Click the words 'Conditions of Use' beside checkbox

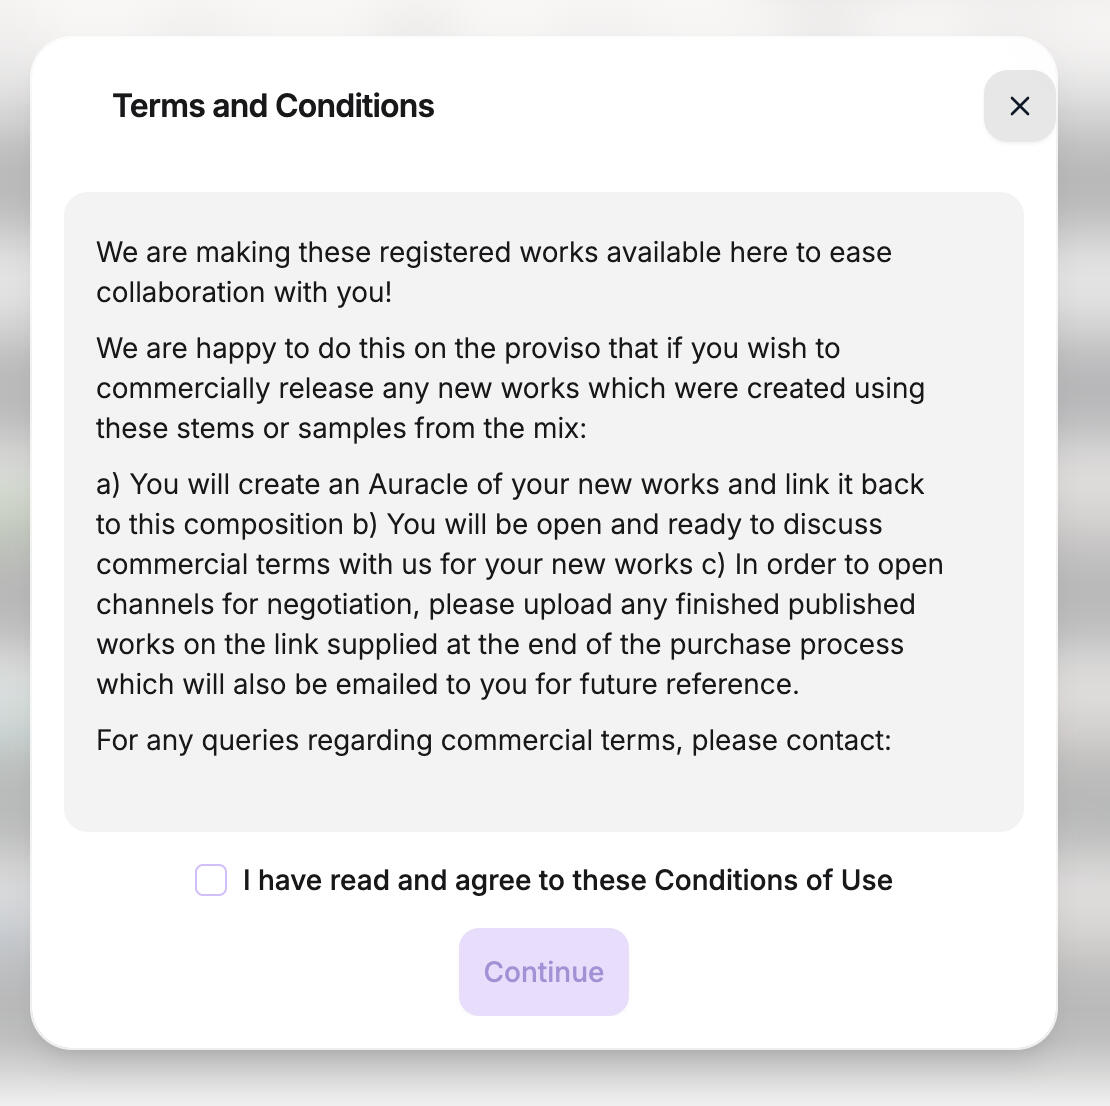774,880
